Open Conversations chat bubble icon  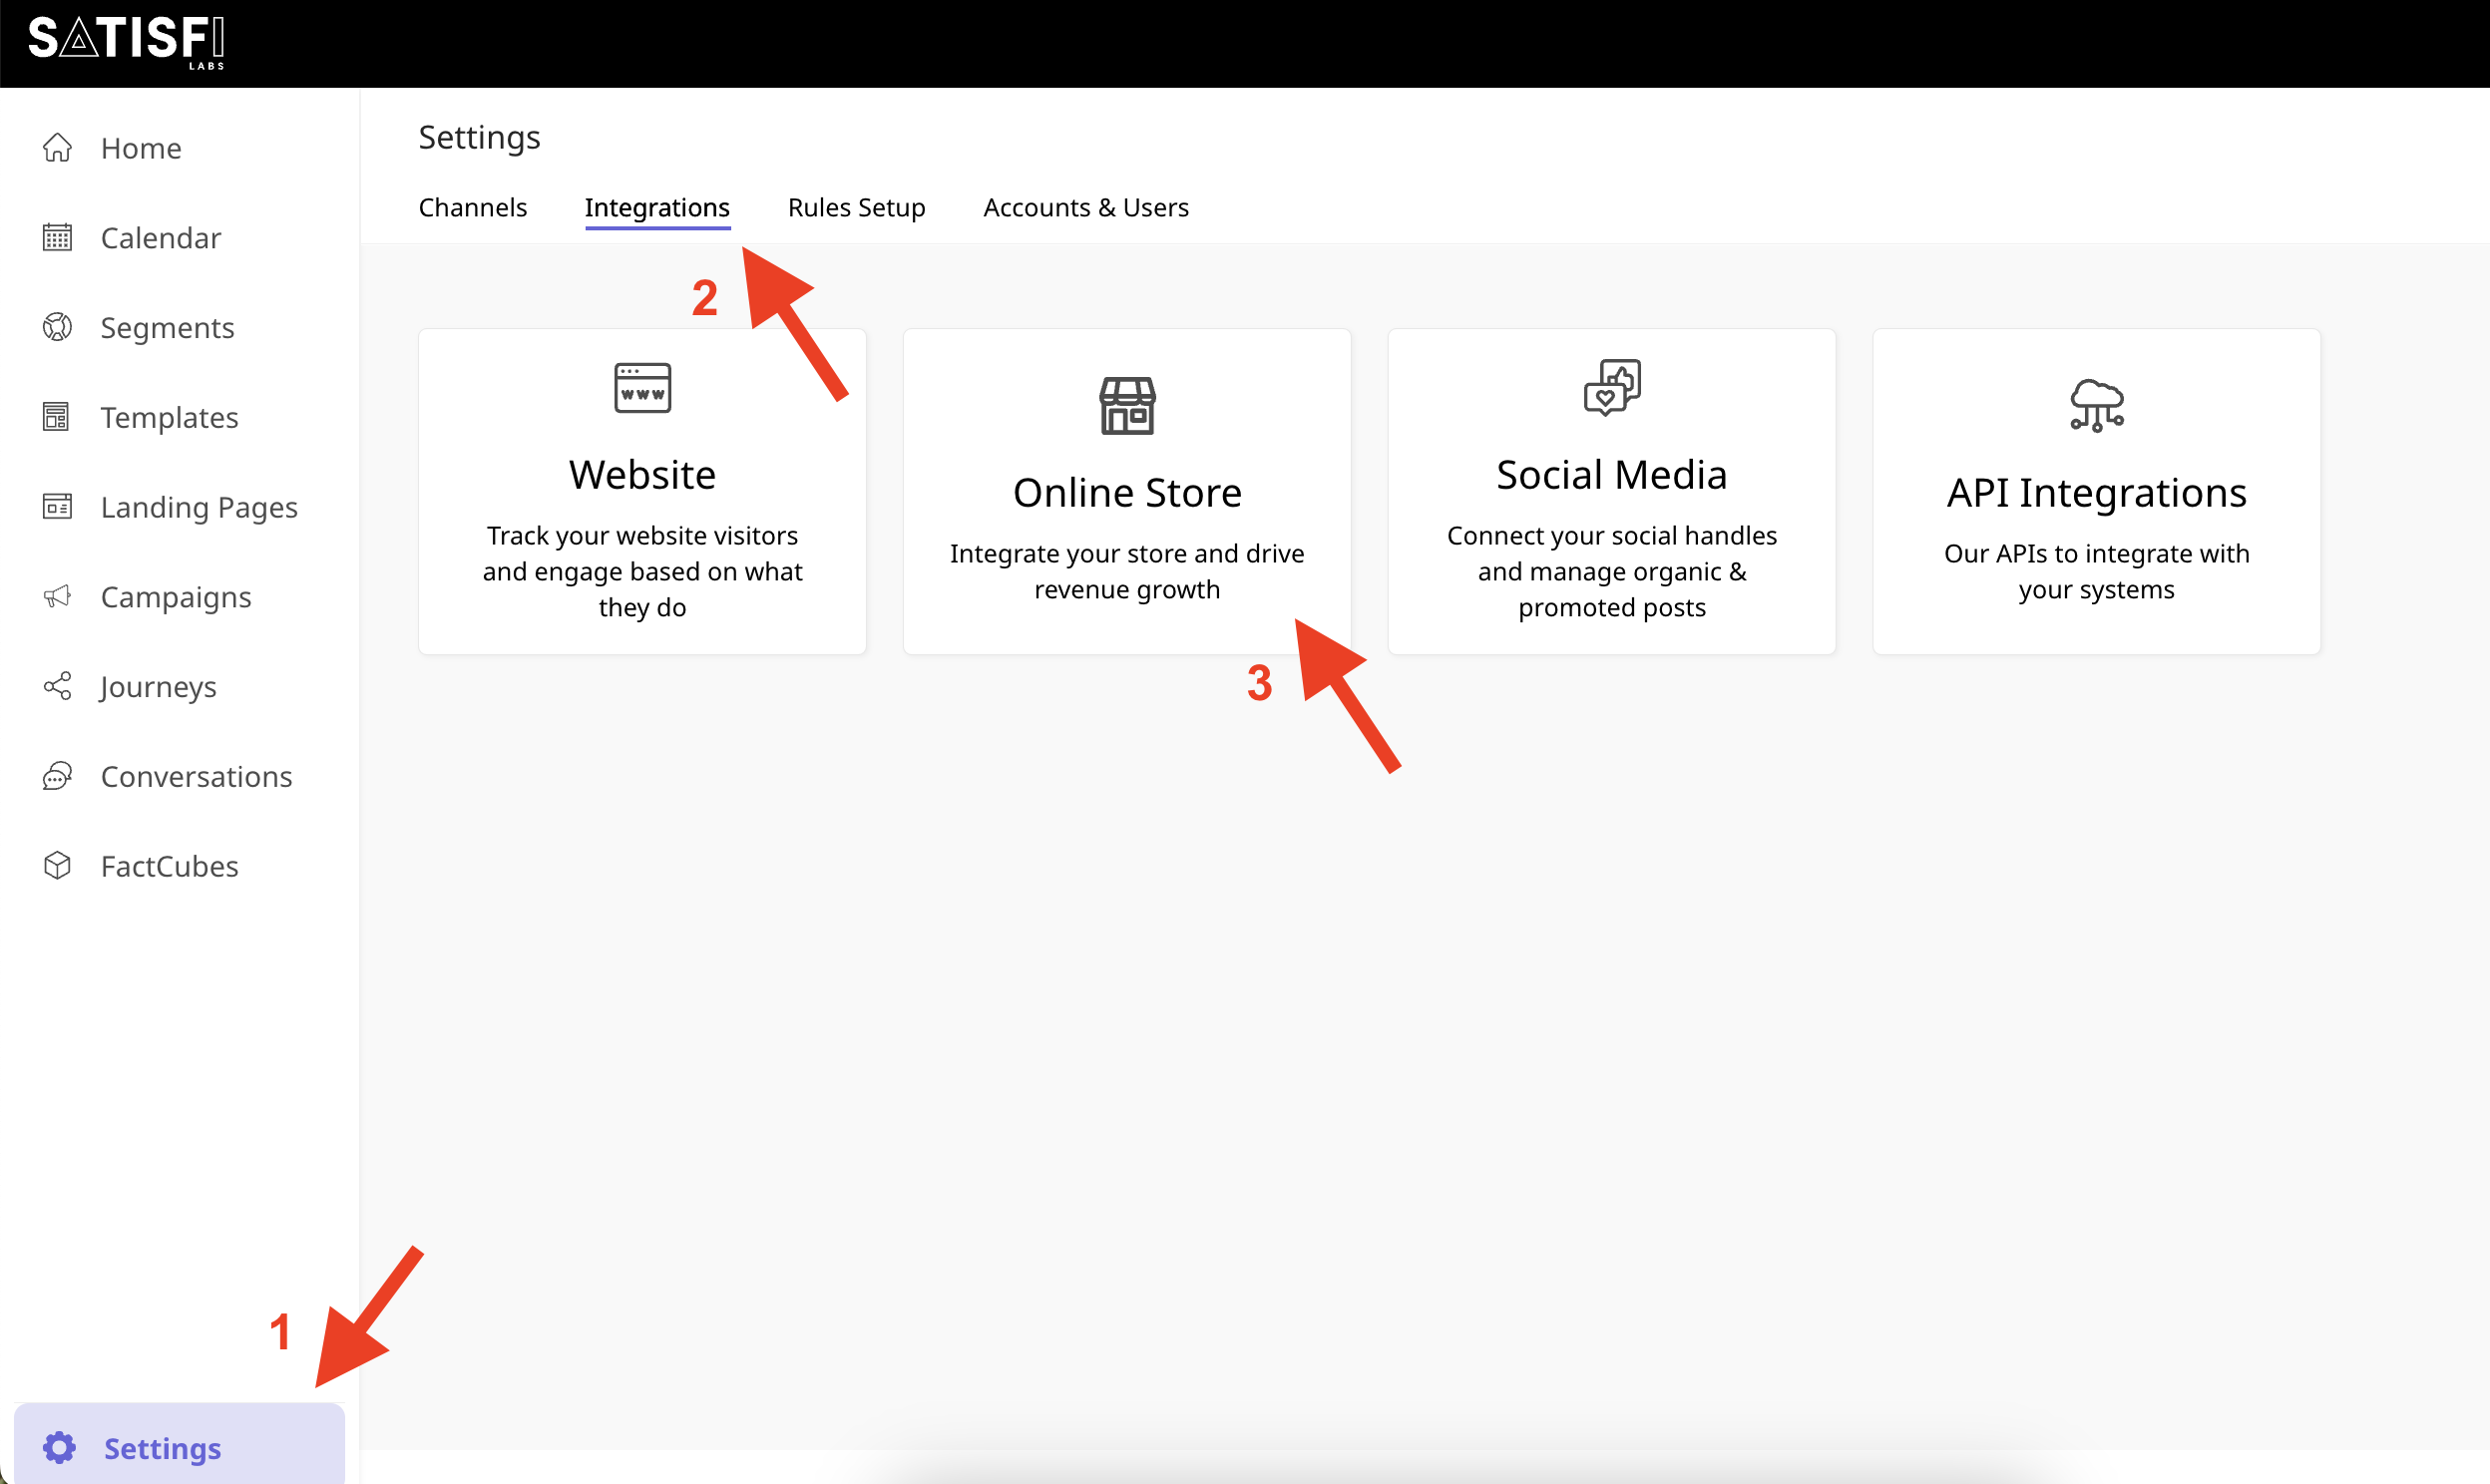57,776
